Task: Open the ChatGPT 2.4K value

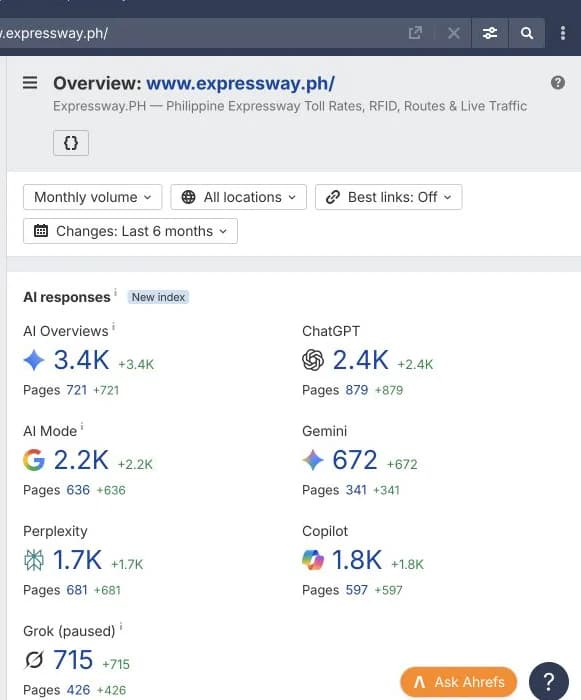Action: (x=360, y=360)
